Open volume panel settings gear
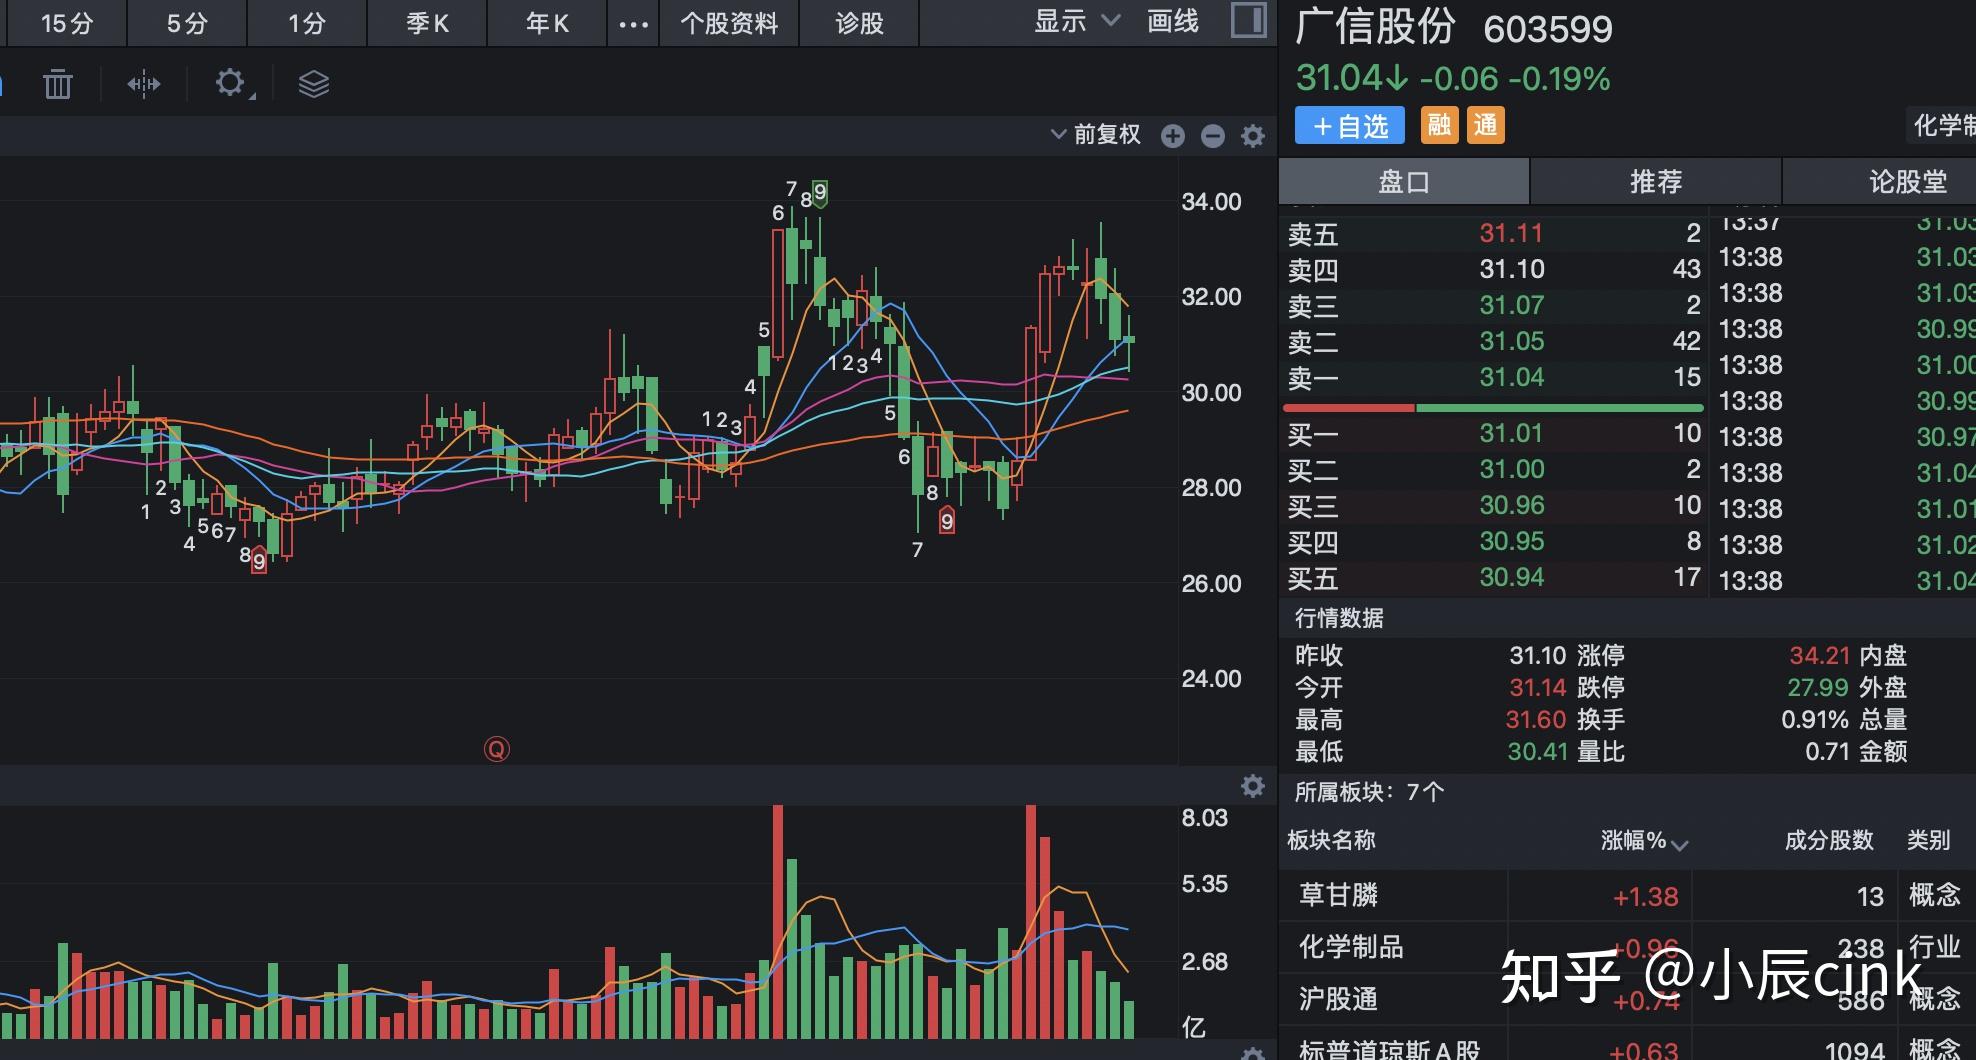 (1253, 786)
